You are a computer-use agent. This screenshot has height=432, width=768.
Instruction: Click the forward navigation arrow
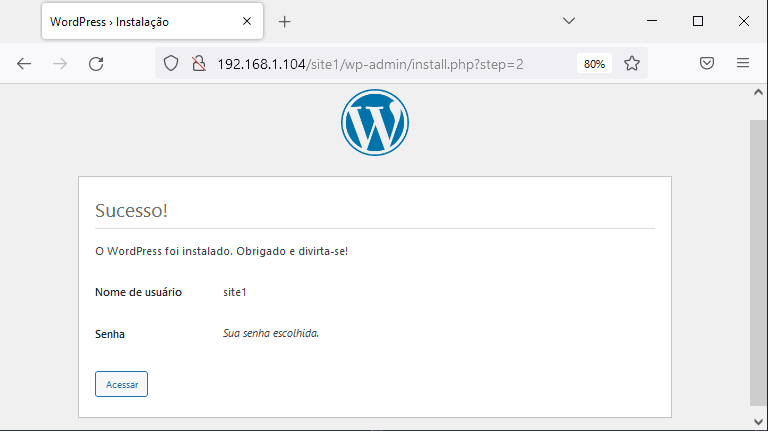pos(60,64)
